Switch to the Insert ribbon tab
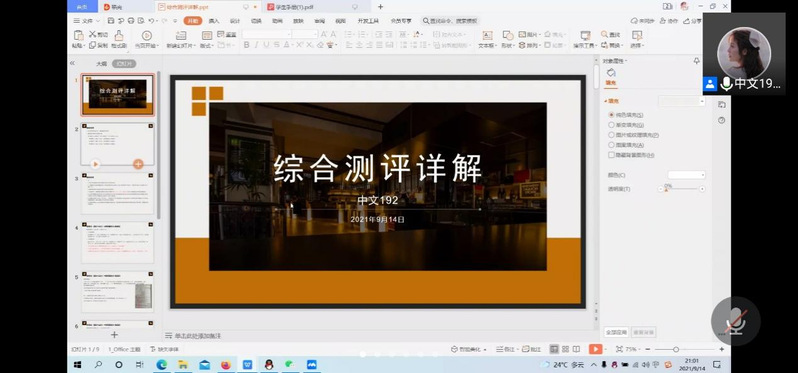Screen dimensions: 798x373 point(214,21)
